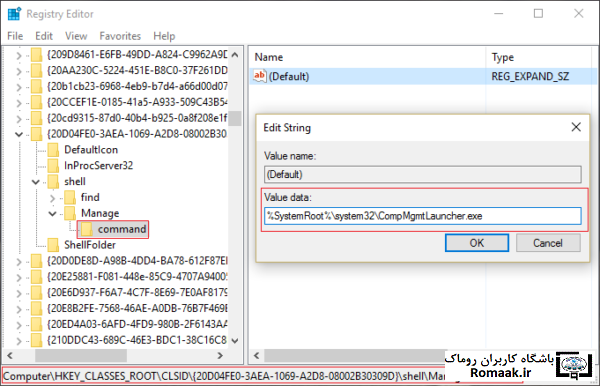
Task: Select the ShellFolder folder icon
Action: [x=53, y=245]
